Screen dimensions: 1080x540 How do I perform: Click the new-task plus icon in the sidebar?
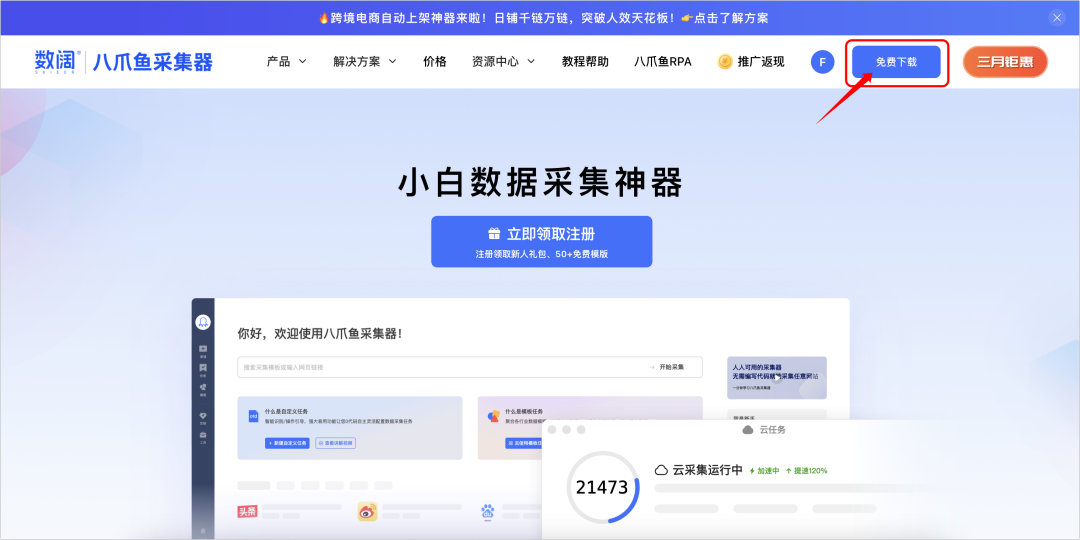[202, 351]
